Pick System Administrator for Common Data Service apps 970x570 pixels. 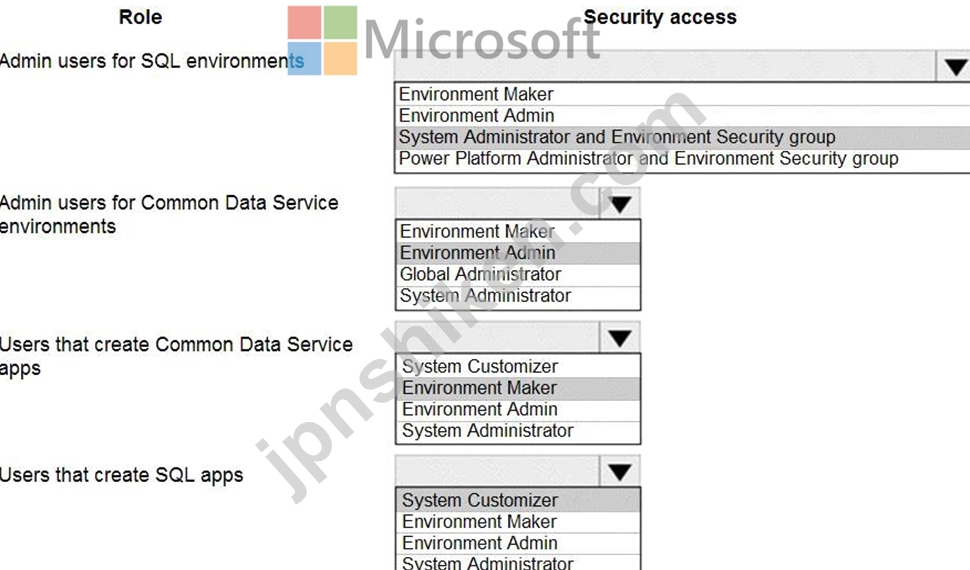pos(518,431)
